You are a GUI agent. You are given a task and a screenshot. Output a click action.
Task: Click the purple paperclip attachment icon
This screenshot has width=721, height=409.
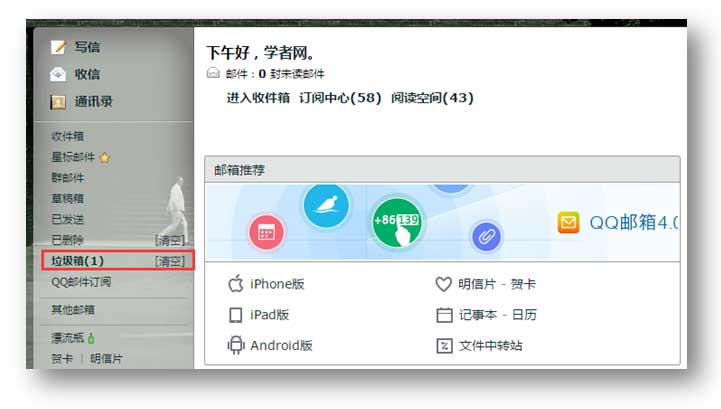tap(486, 237)
